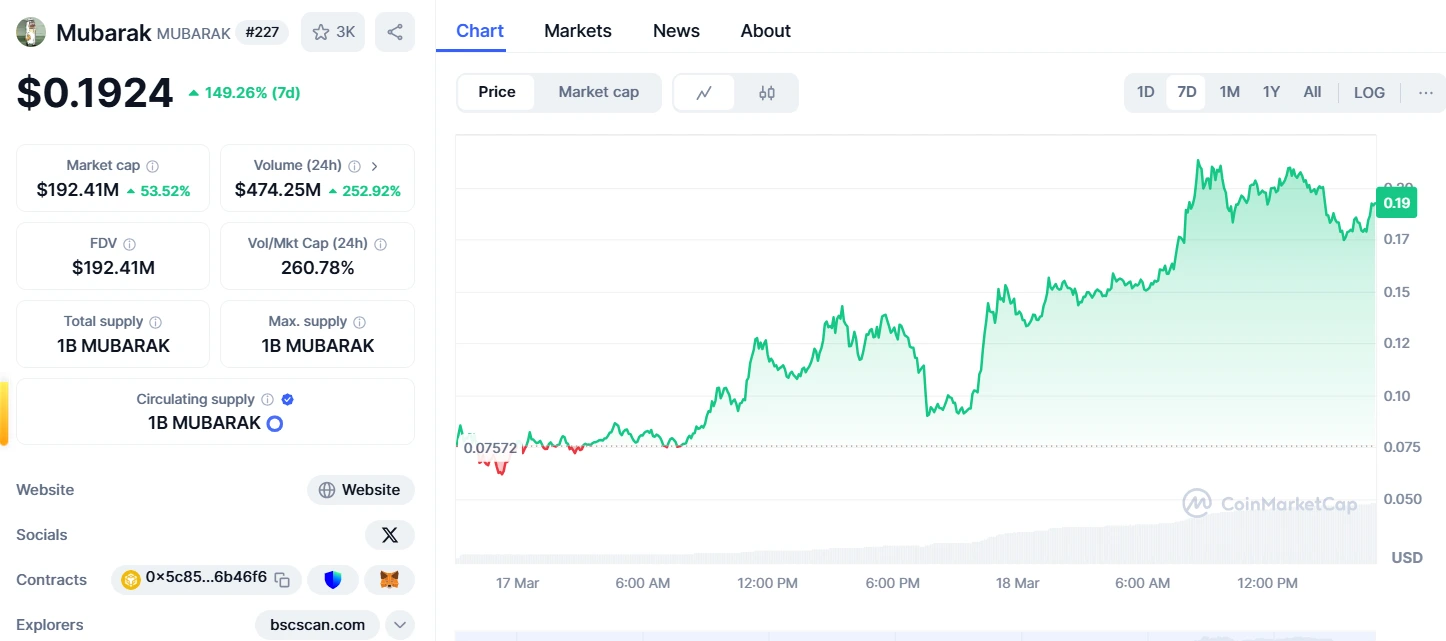Screen dimensions: 1446x641
Task: Set chart range to All
Action: [x=1312, y=92]
